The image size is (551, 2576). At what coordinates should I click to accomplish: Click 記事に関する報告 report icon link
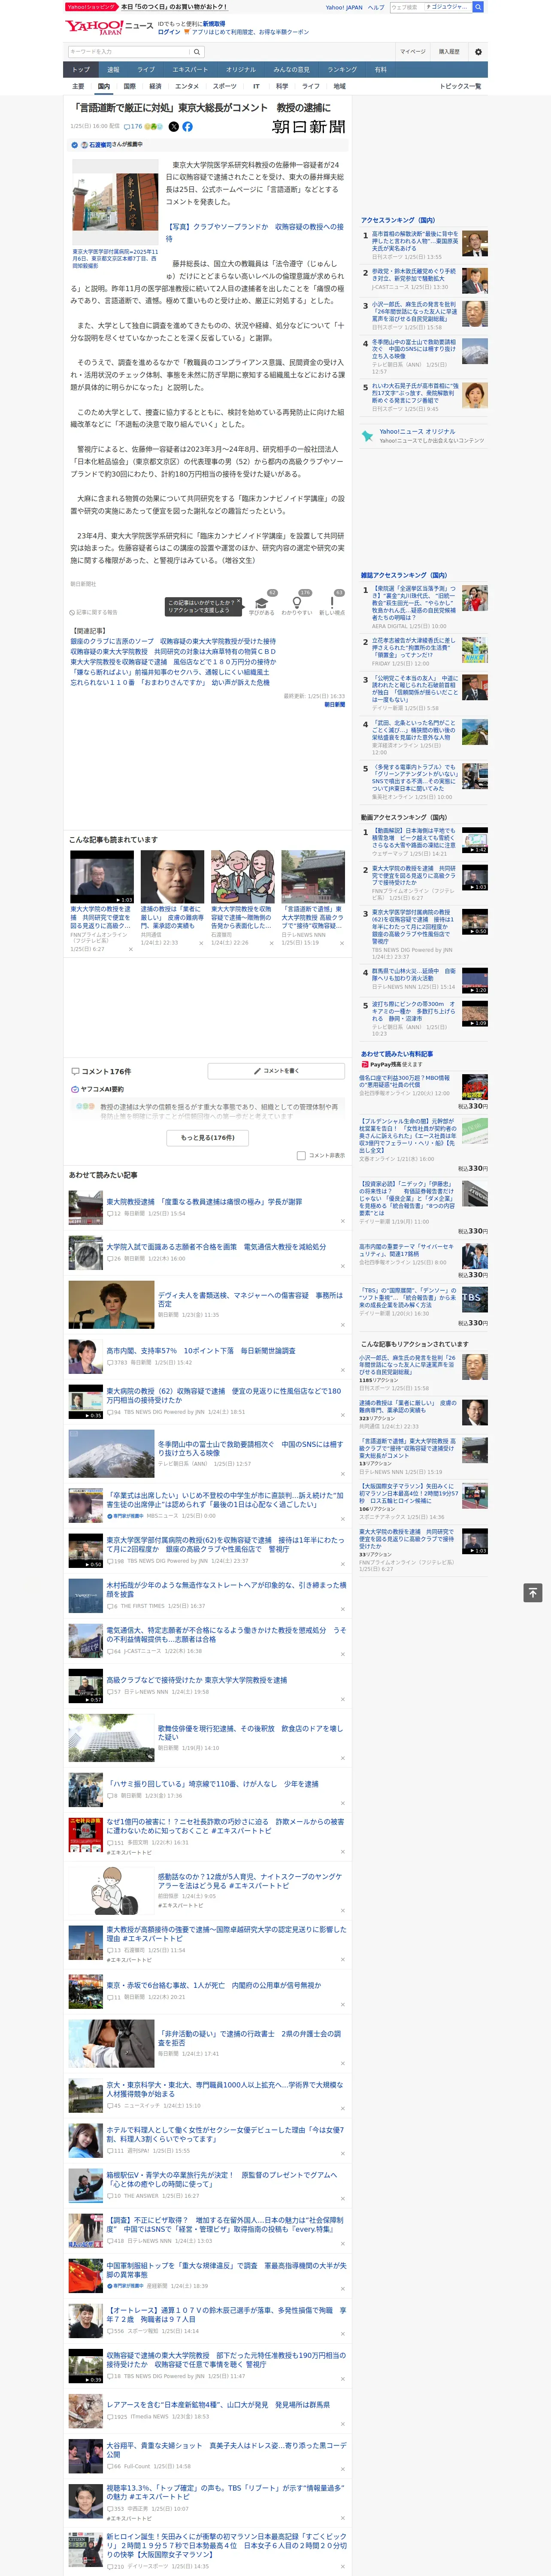pos(93,612)
